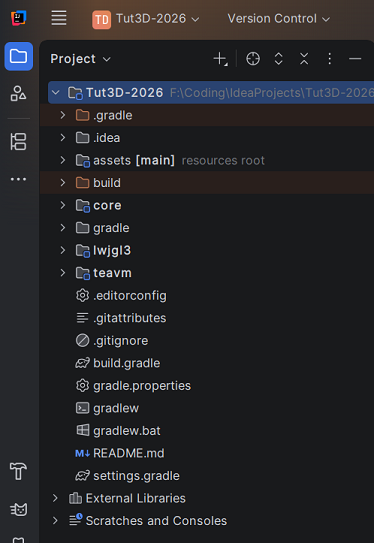This screenshot has height=543, width=374.
Task: Expand the build folder
Action: click(x=63, y=183)
